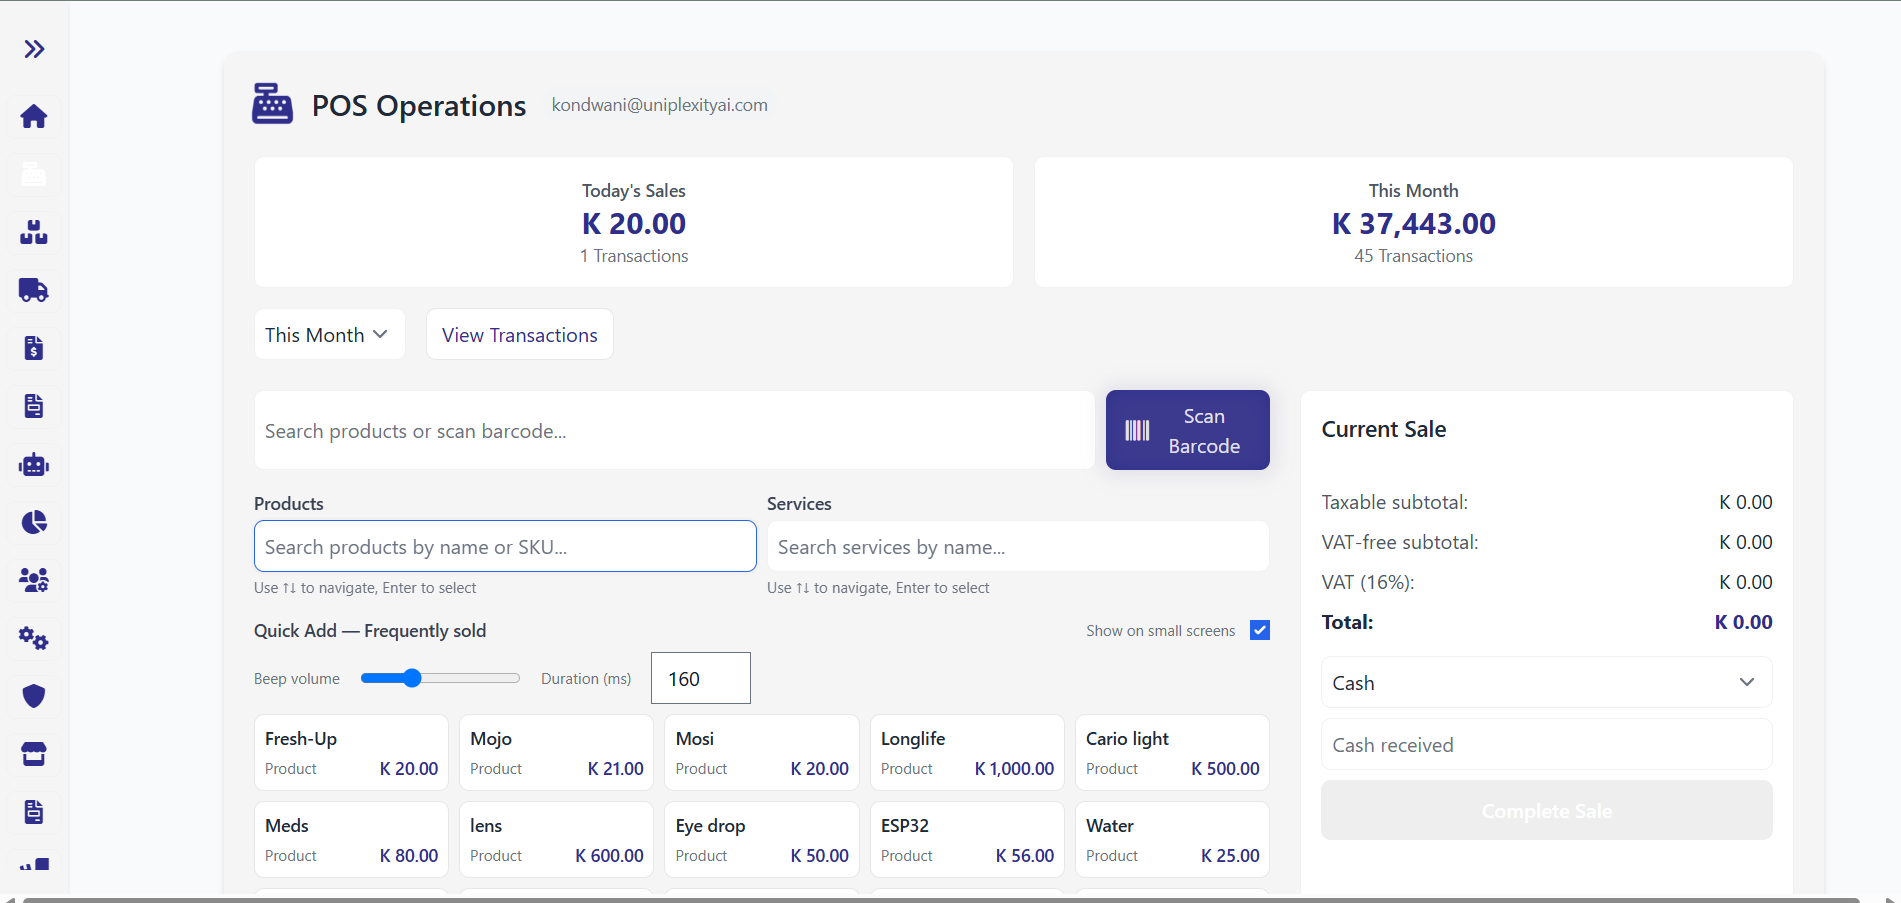The height and width of the screenshot is (903, 1901).
Task: Add Fresh-Up product to the sale
Action: pyautogui.click(x=351, y=753)
